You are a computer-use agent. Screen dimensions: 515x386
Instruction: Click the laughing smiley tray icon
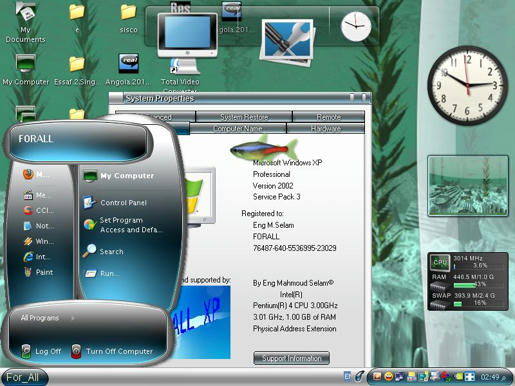pos(388,377)
